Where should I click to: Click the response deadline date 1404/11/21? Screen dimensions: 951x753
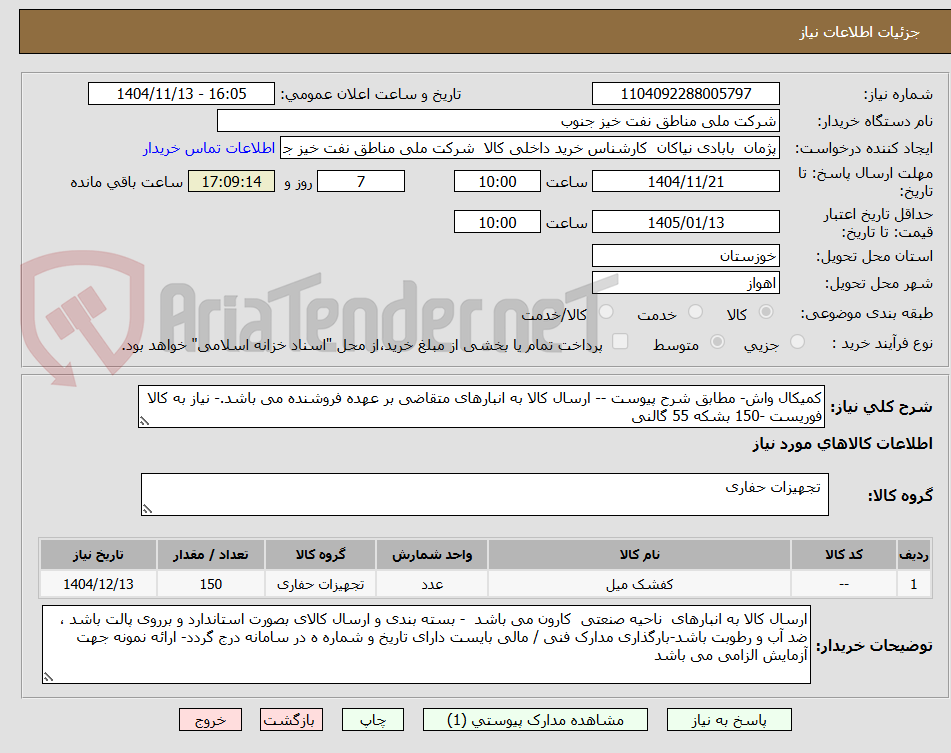point(685,181)
